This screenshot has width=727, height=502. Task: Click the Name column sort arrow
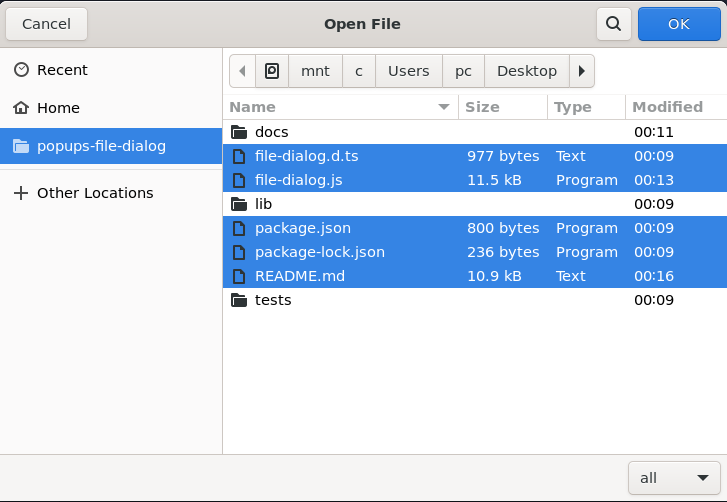click(x=444, y=107)
